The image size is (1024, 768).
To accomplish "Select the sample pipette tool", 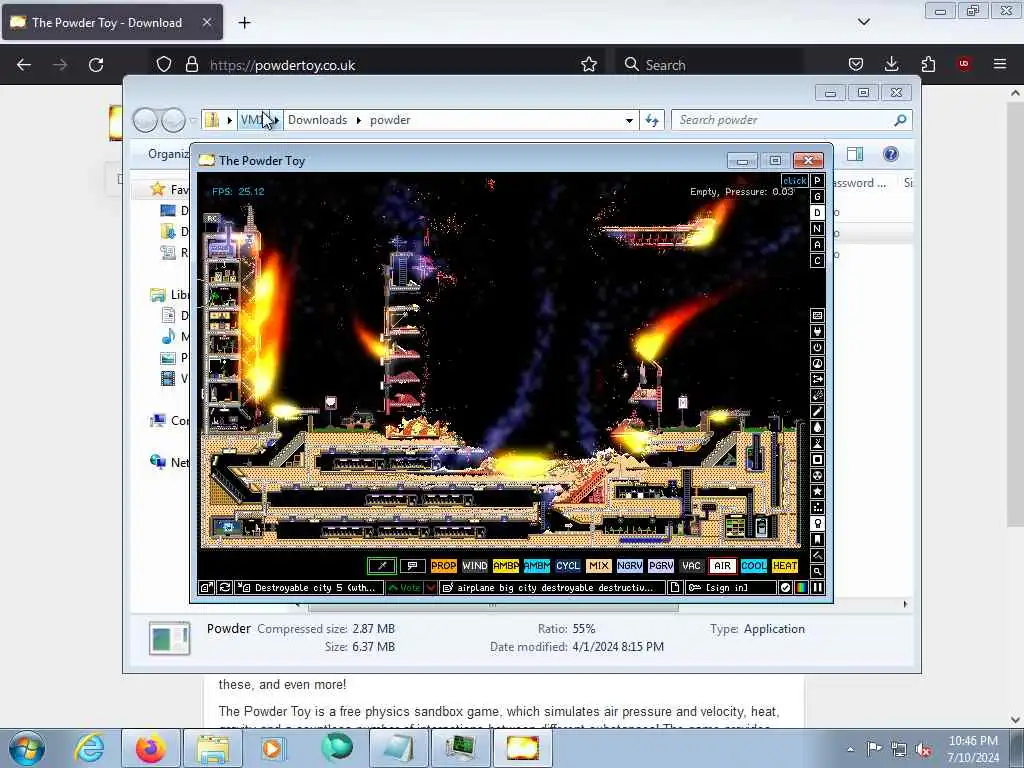I will pos(383,566).
